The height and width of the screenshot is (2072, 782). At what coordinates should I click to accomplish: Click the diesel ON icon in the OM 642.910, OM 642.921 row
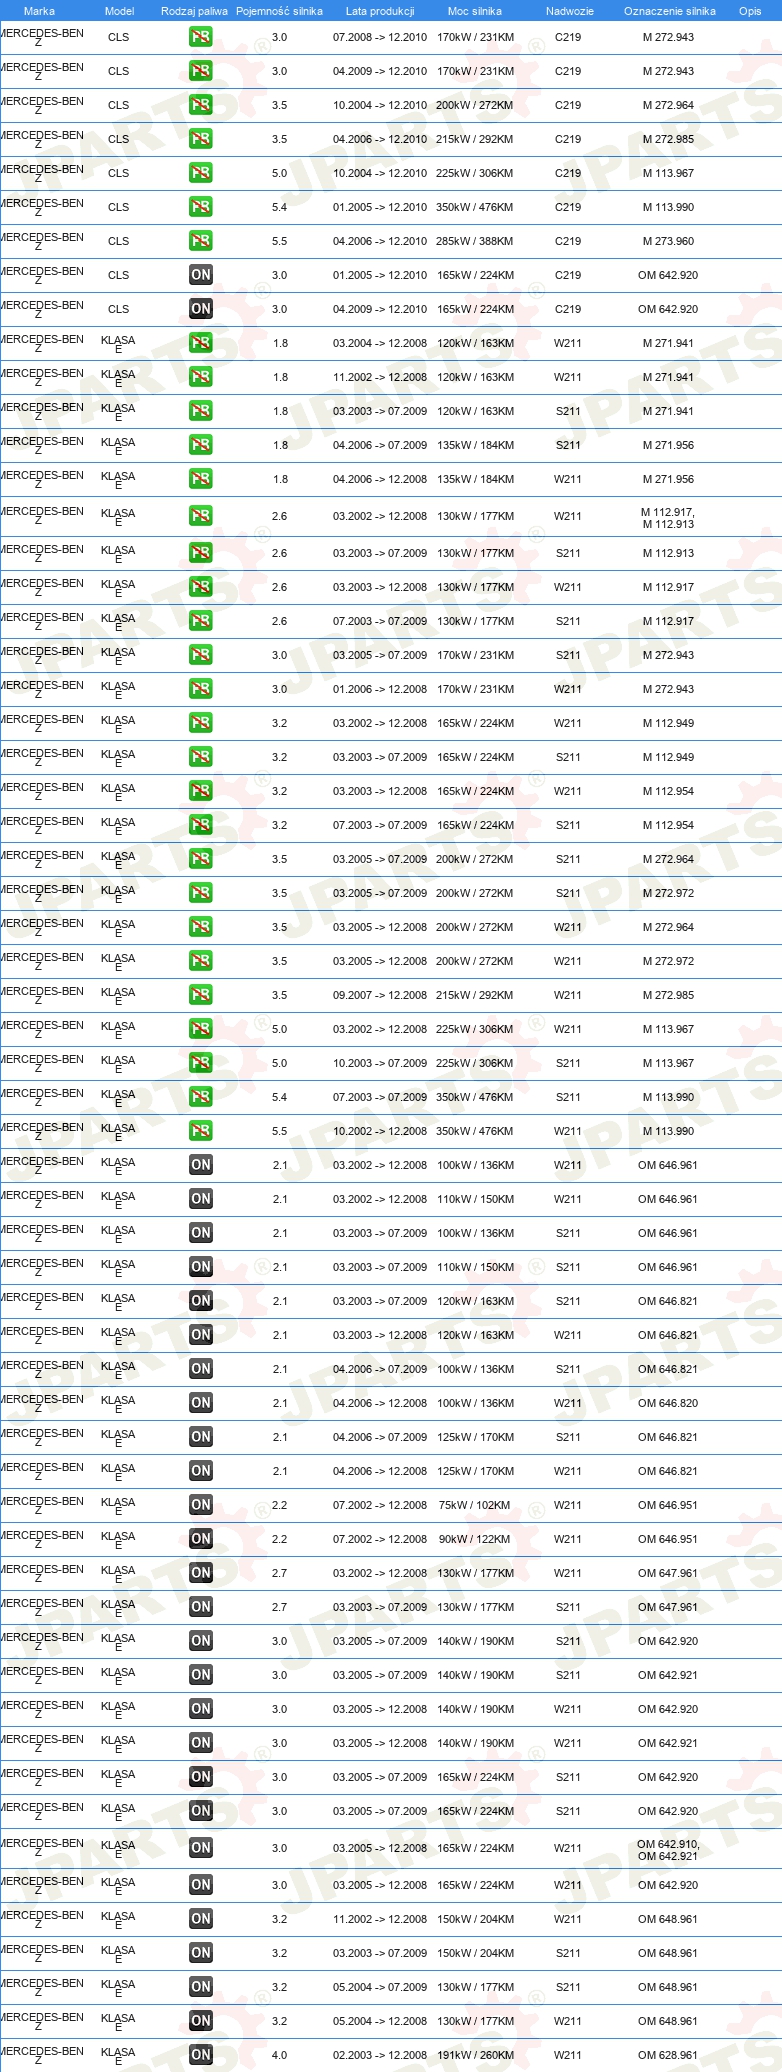coord(201,1848)
